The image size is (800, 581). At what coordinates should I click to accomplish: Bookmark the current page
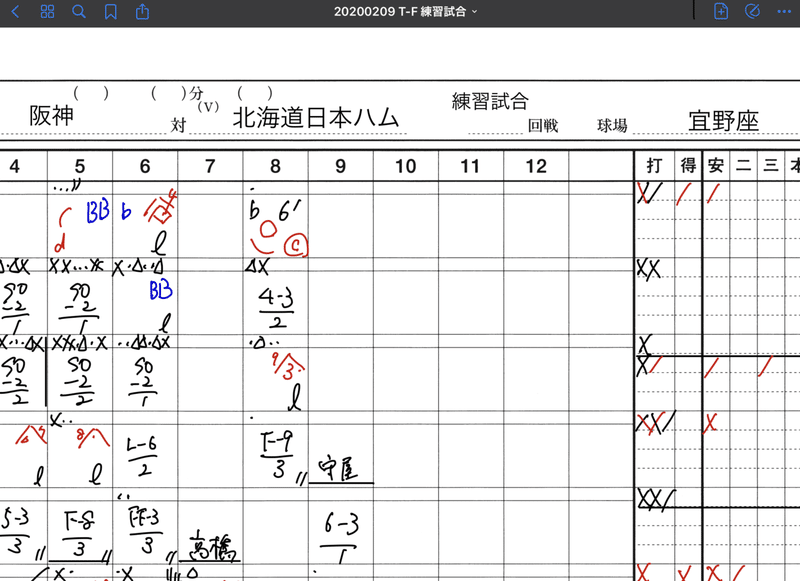(x=111, y=11)
